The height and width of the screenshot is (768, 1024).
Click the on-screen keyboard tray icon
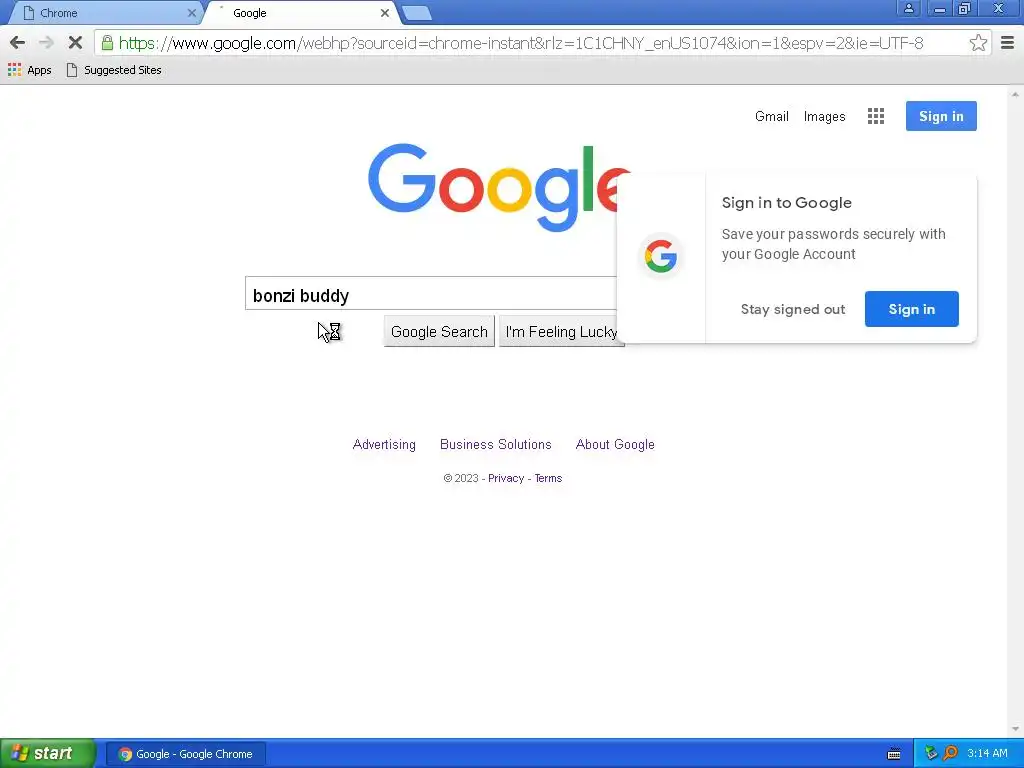(894, 754)
